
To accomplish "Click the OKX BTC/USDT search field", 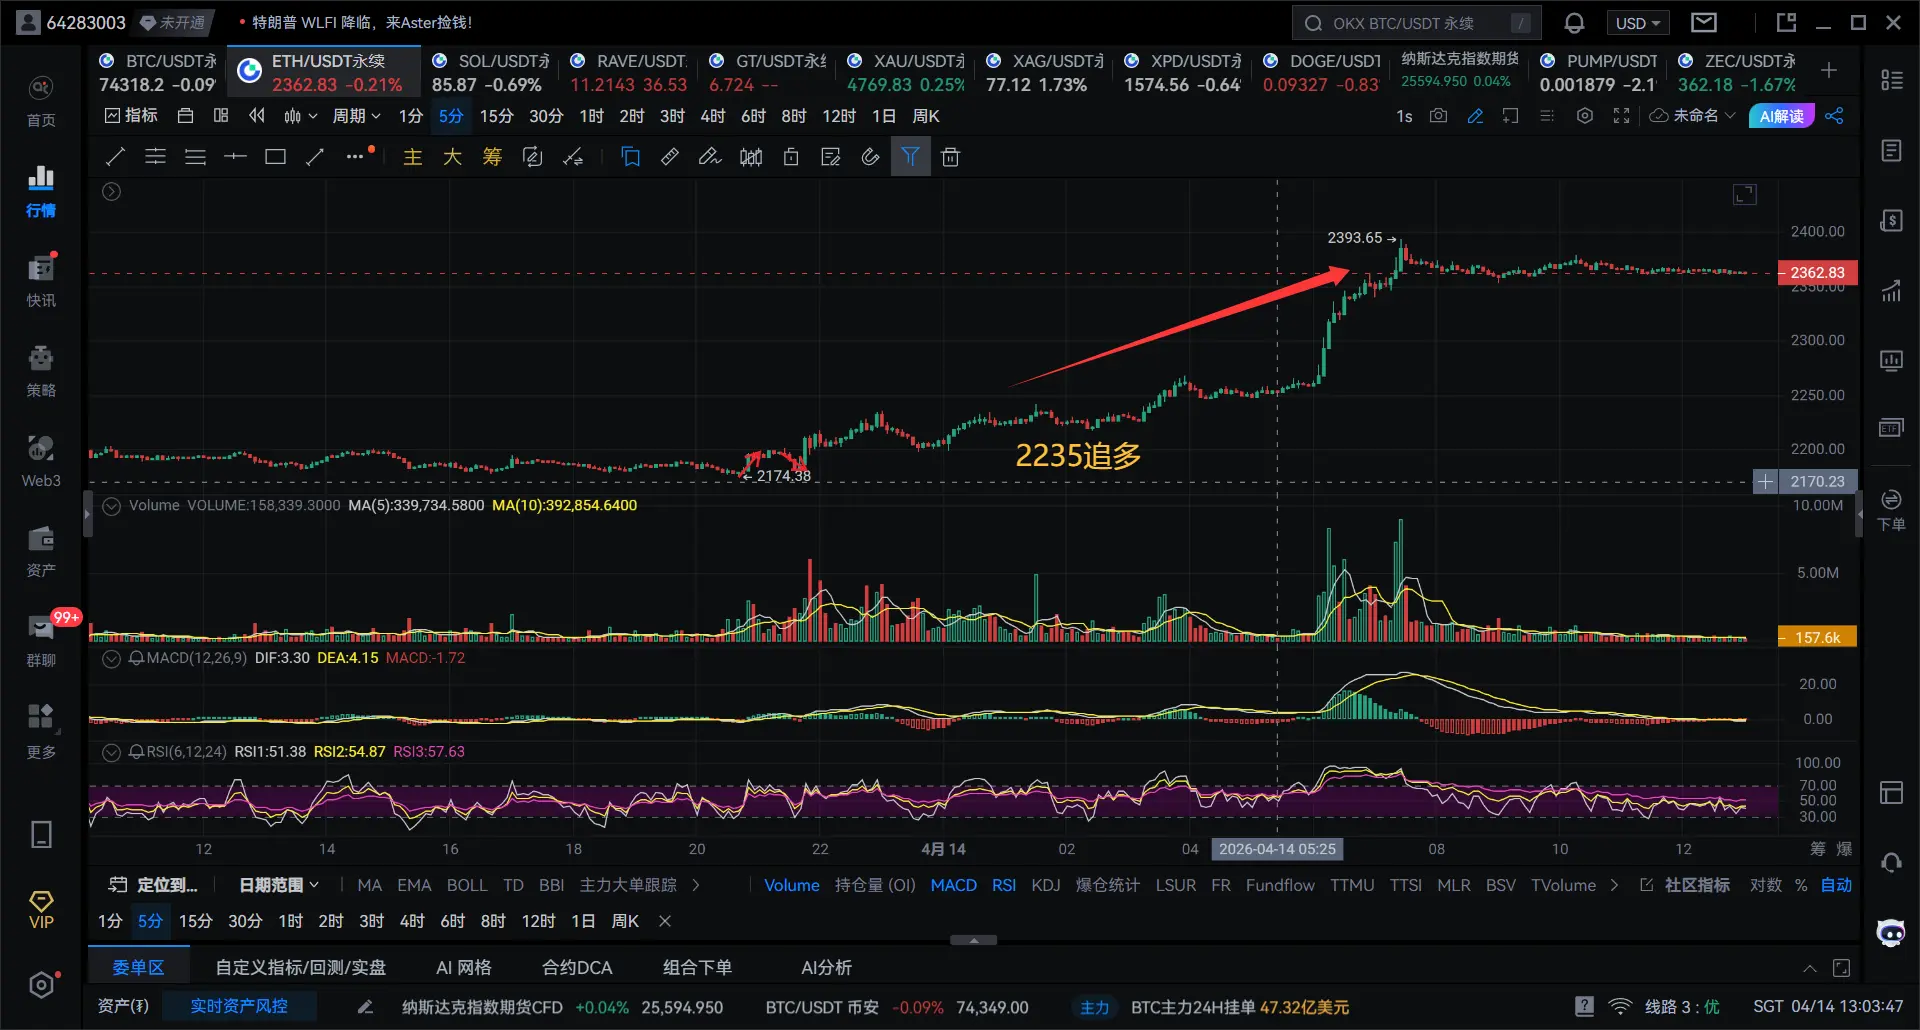I will (x=1417, y=23).
